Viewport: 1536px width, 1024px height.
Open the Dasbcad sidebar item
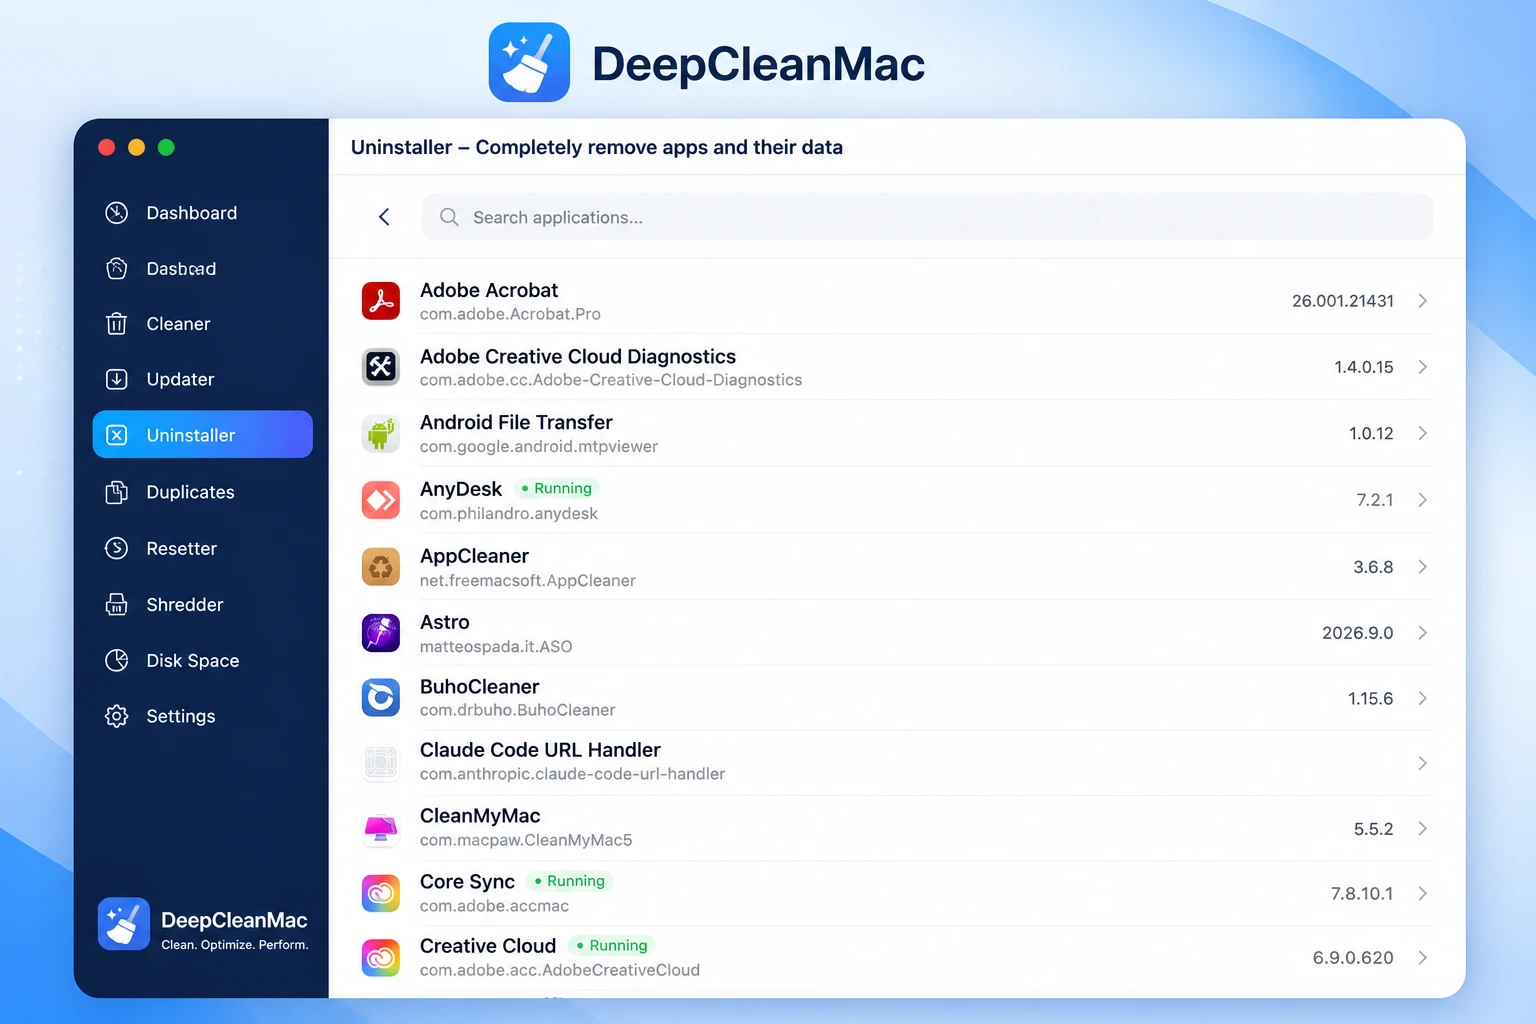tap(202, 268)
